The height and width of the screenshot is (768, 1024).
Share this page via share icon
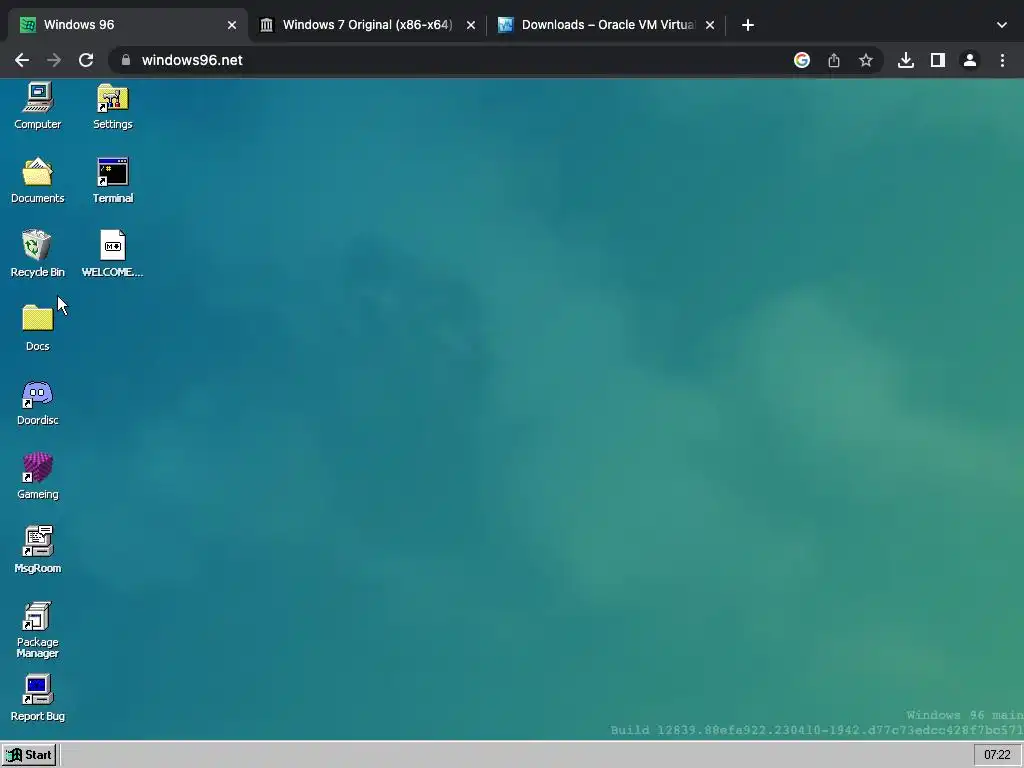click(834, 60)
